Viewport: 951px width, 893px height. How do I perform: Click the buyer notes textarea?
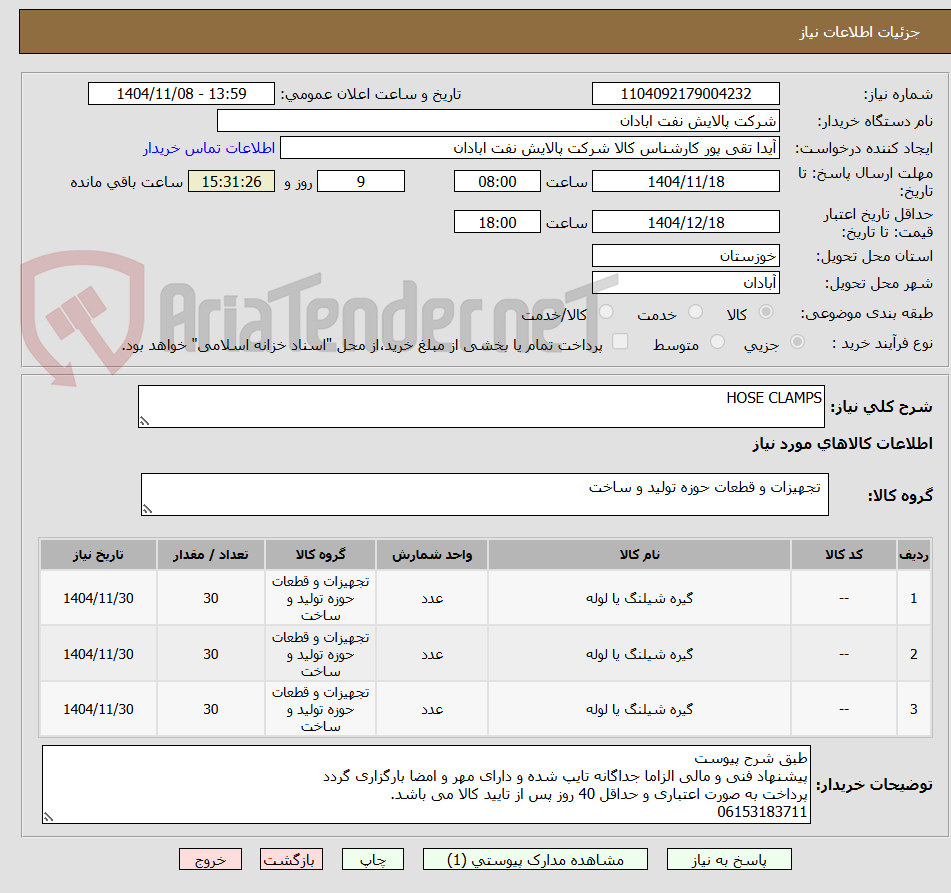click(430, 780)
